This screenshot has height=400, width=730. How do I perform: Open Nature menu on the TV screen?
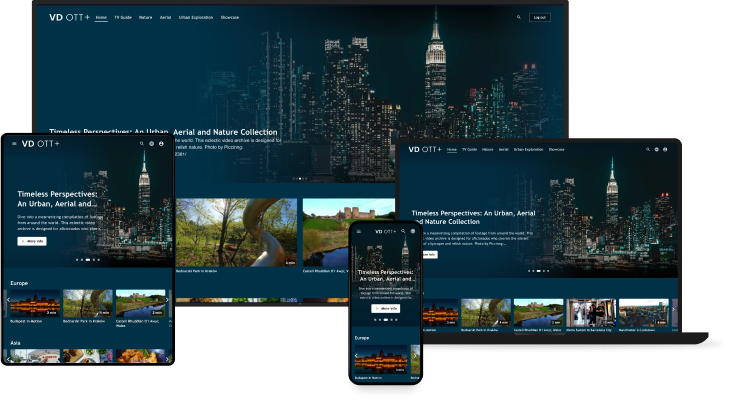point(145,17)
